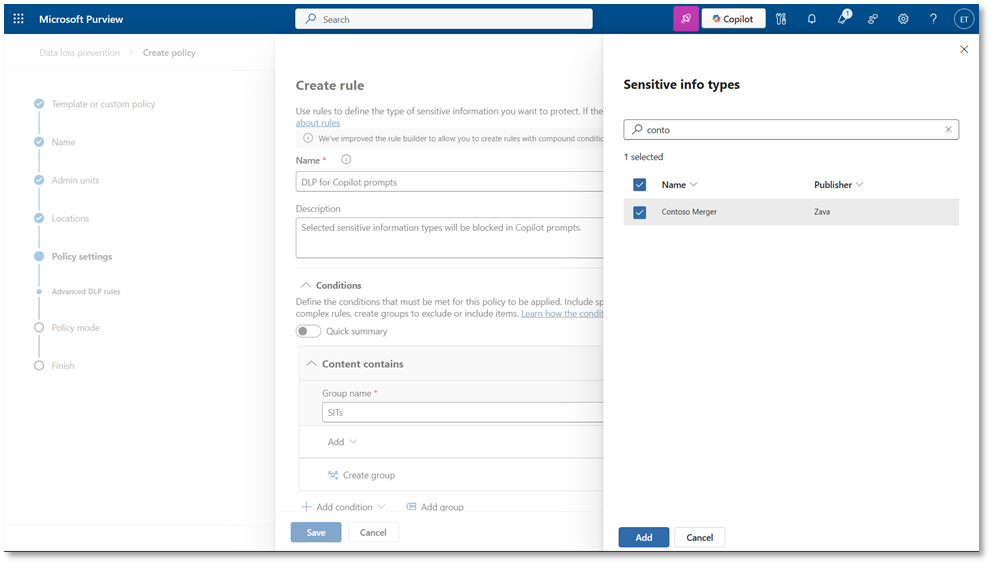992x565 pixels.
Task: Go to the Locations step
Action: (70, 218)
